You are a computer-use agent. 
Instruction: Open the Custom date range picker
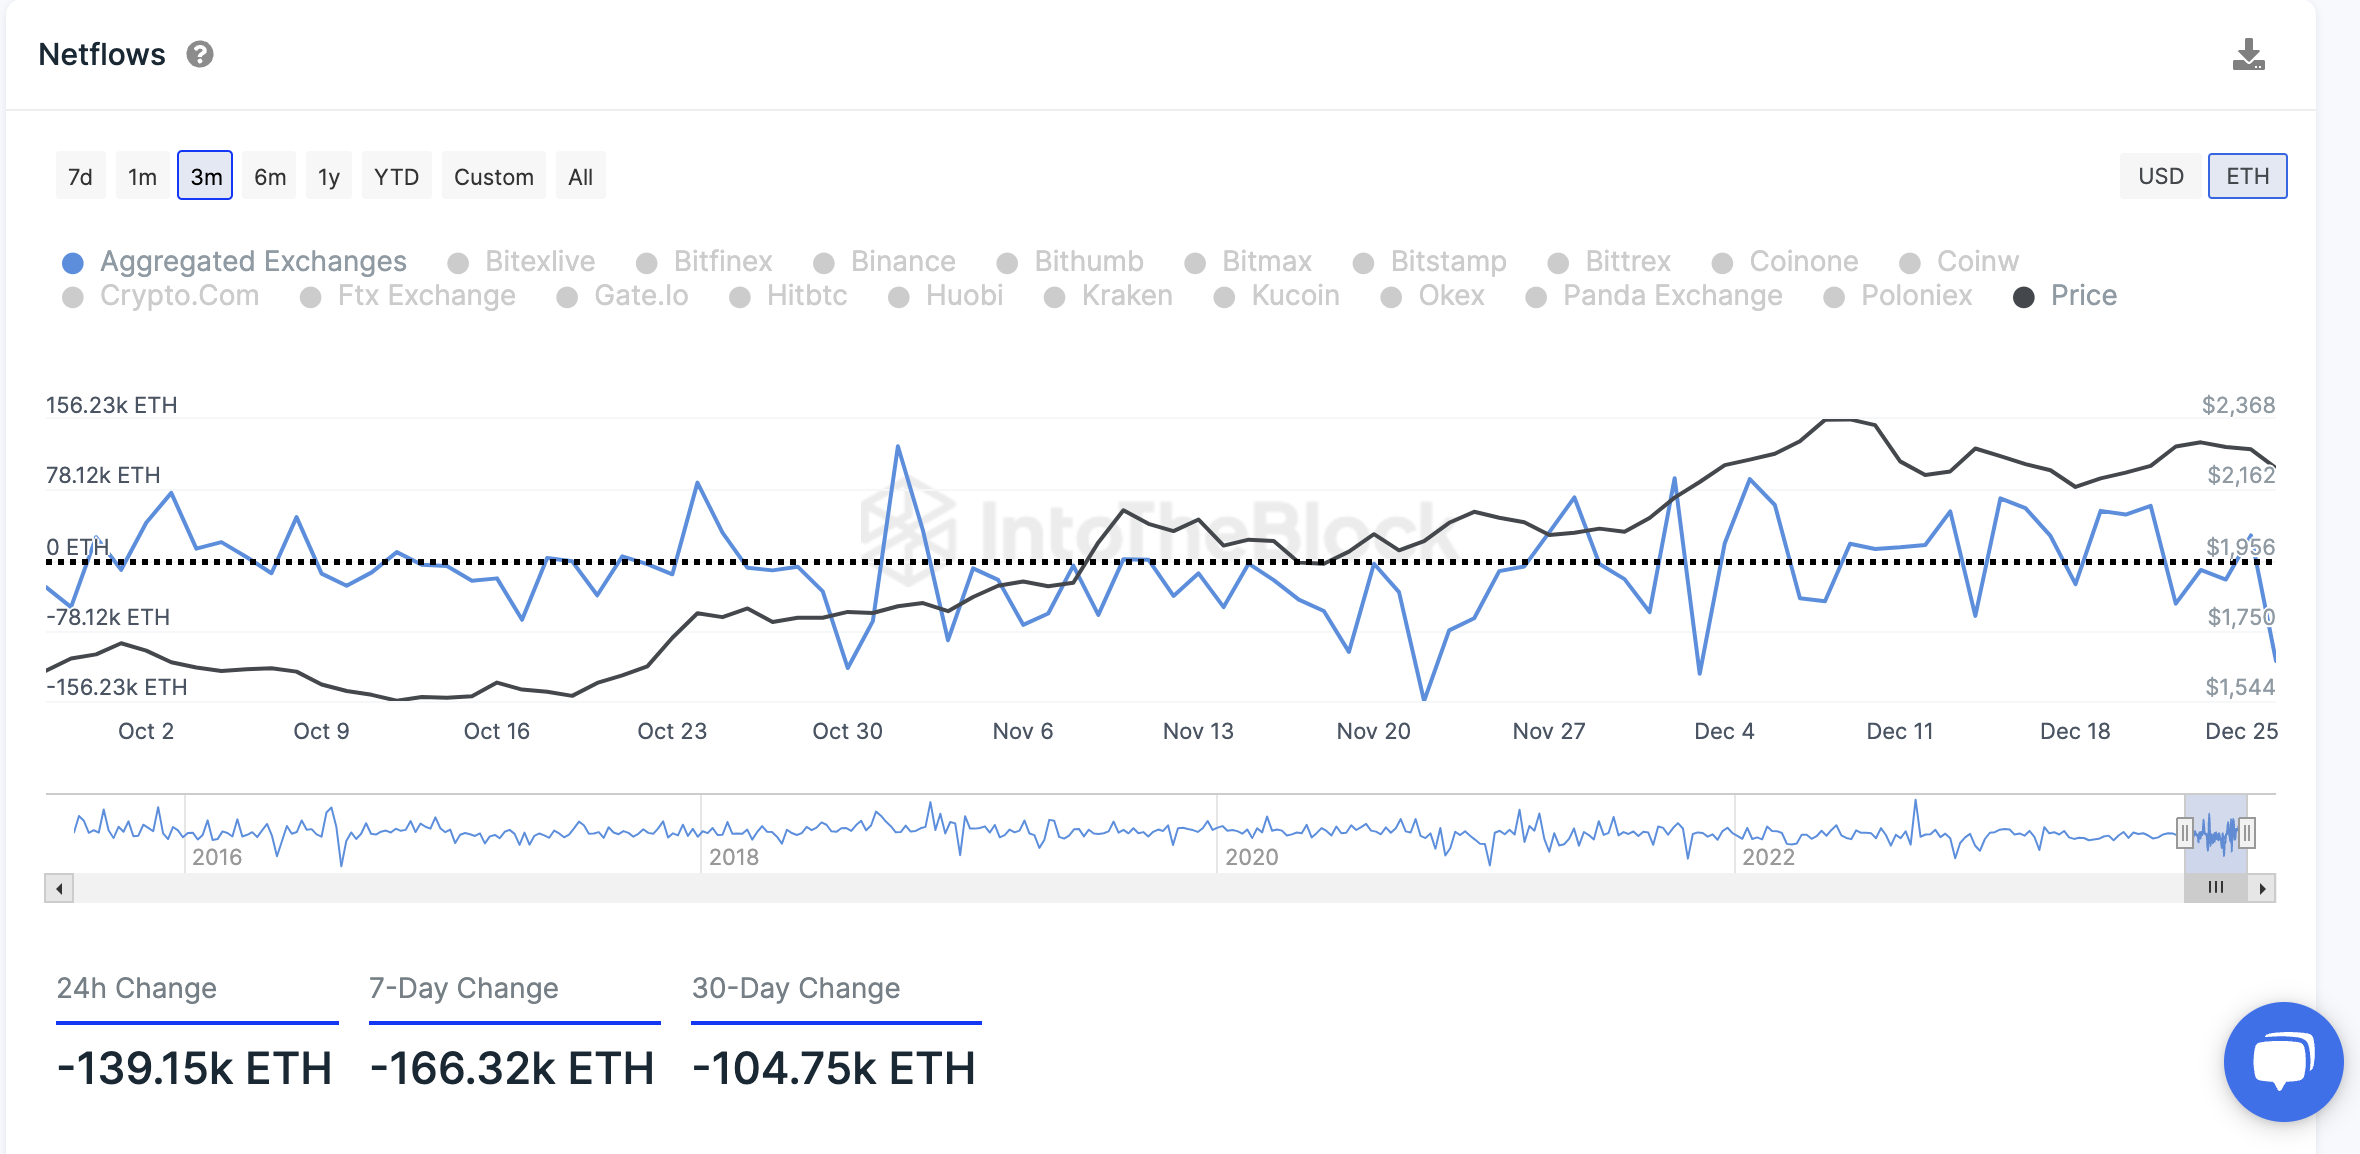493,177
